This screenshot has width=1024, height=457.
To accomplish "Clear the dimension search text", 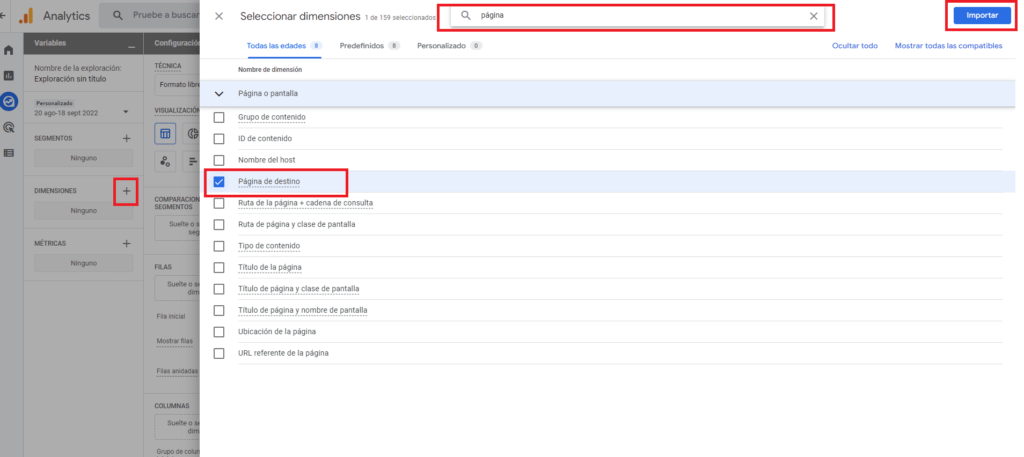I will 814,16.
